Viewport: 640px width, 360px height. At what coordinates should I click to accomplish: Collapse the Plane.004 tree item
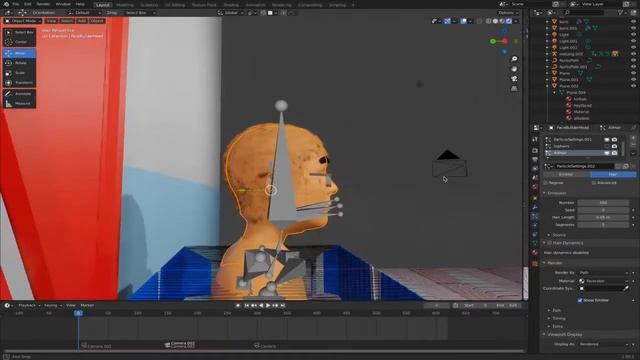pyautogui.click(x=554, y=93)
